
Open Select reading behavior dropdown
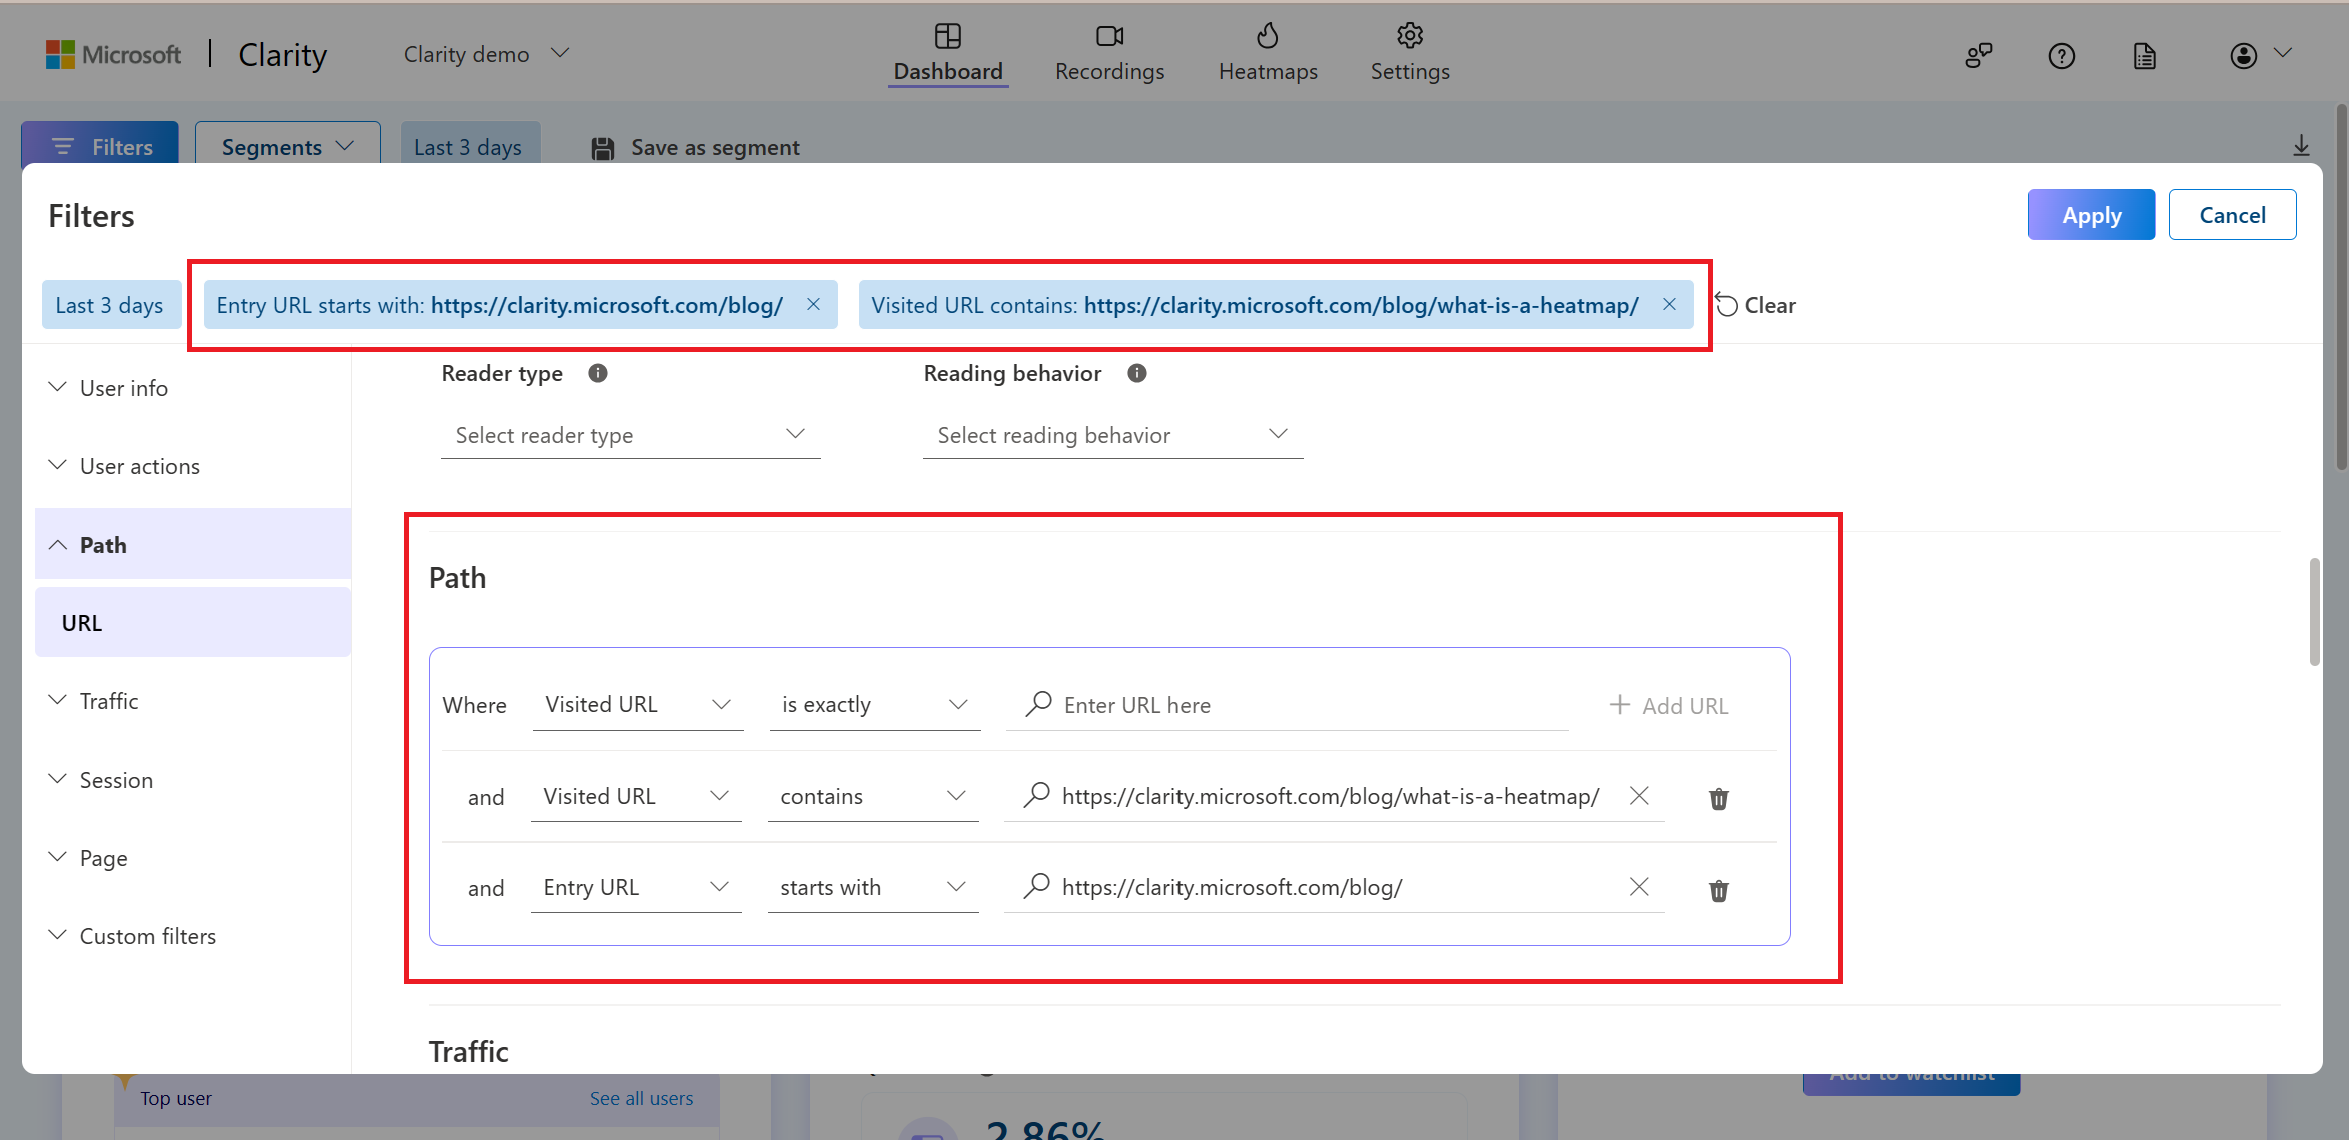tap(1113, 435)
